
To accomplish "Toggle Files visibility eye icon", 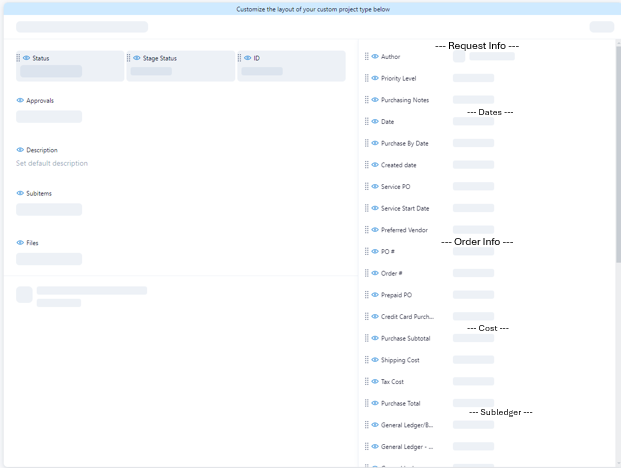I will click(x=20, y=242).
